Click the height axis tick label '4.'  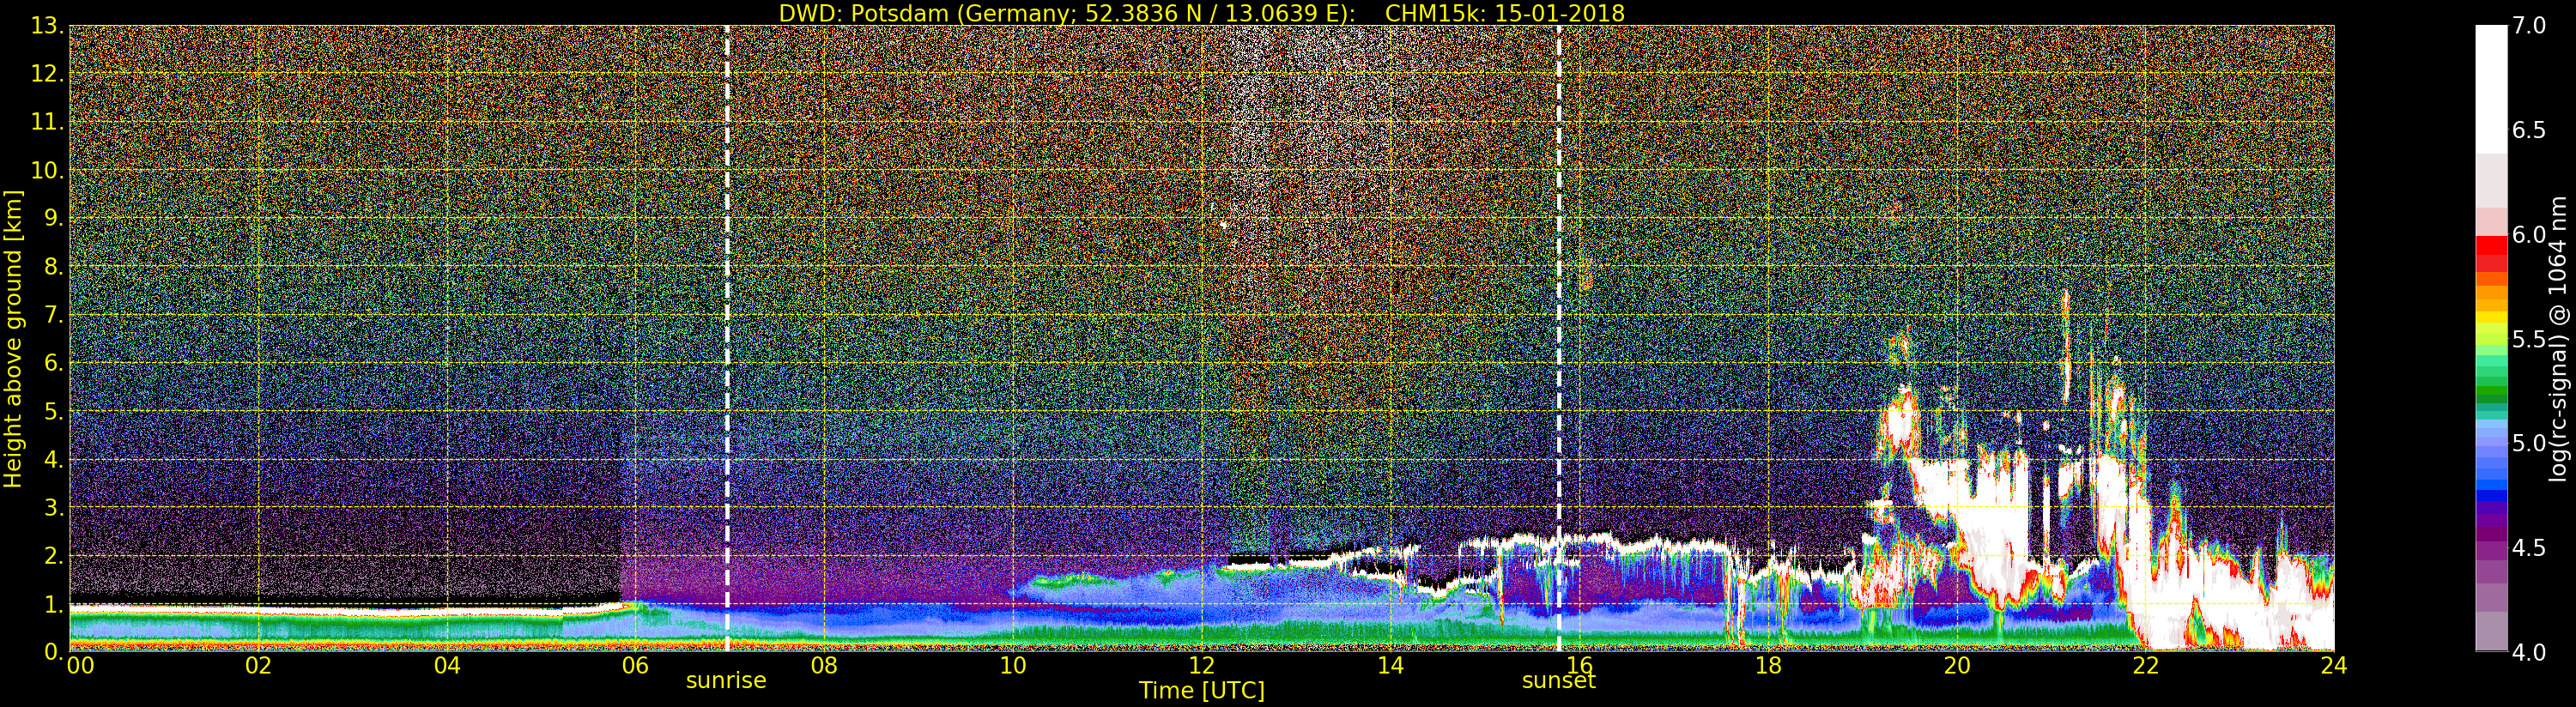[54, 459]
